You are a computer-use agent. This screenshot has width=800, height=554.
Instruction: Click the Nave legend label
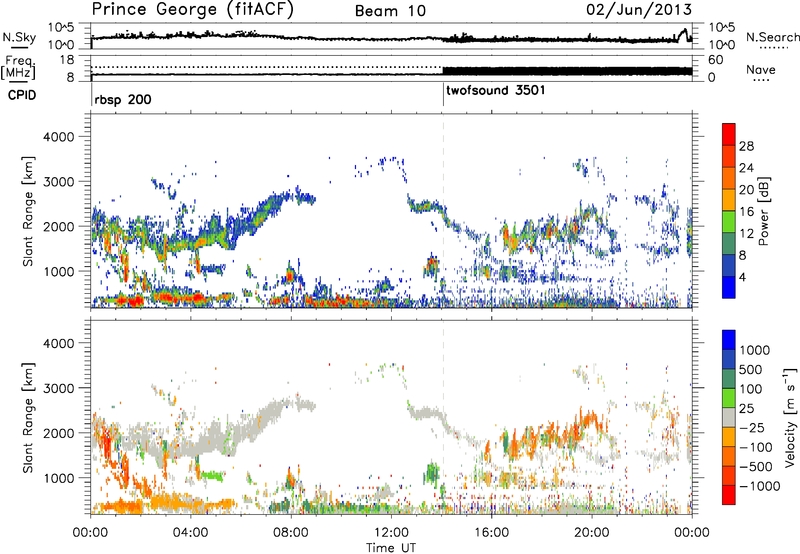[x=760, y=69]
